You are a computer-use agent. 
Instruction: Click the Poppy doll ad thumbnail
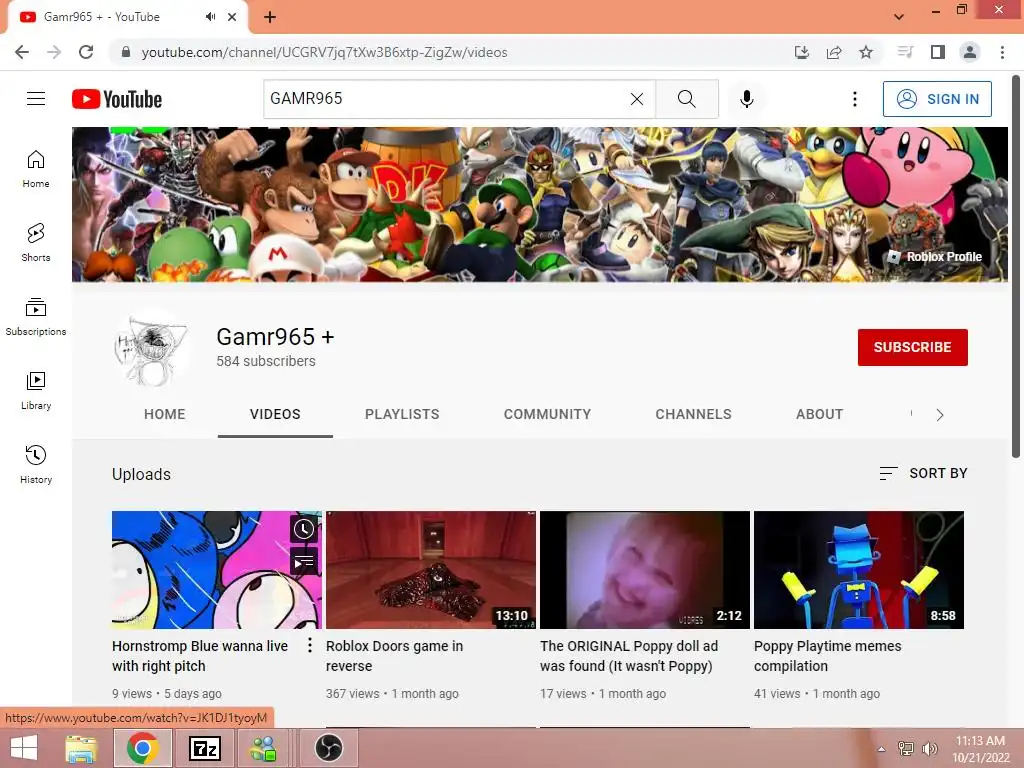645,570
